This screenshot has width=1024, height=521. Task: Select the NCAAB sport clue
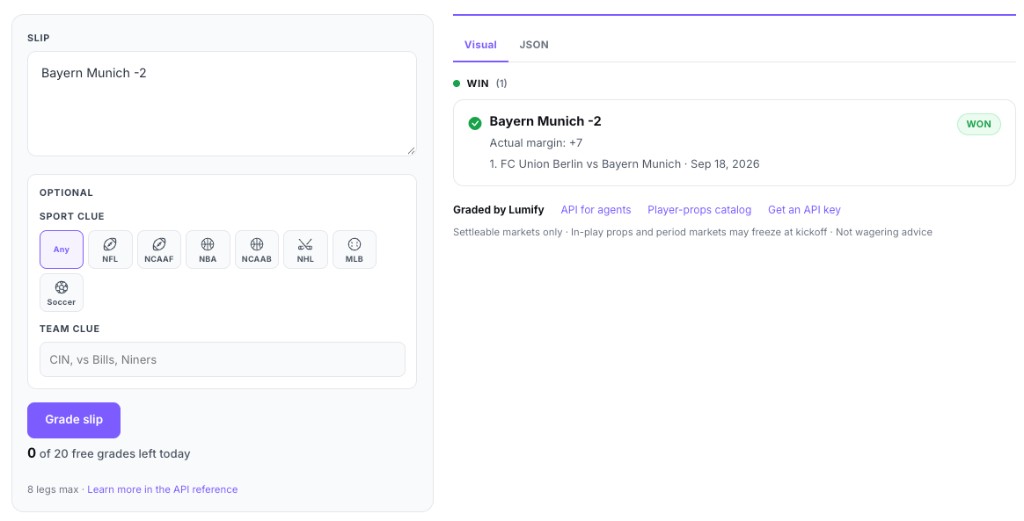pyautogui.click(x=257, y=249)
